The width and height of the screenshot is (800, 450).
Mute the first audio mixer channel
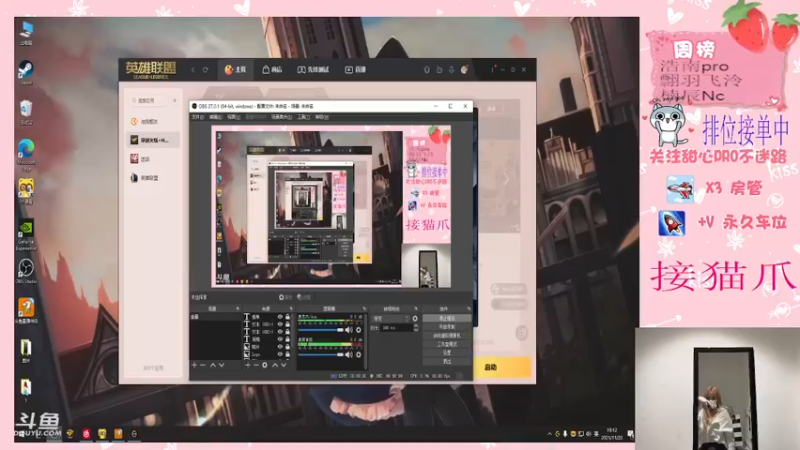pos(349,330)
